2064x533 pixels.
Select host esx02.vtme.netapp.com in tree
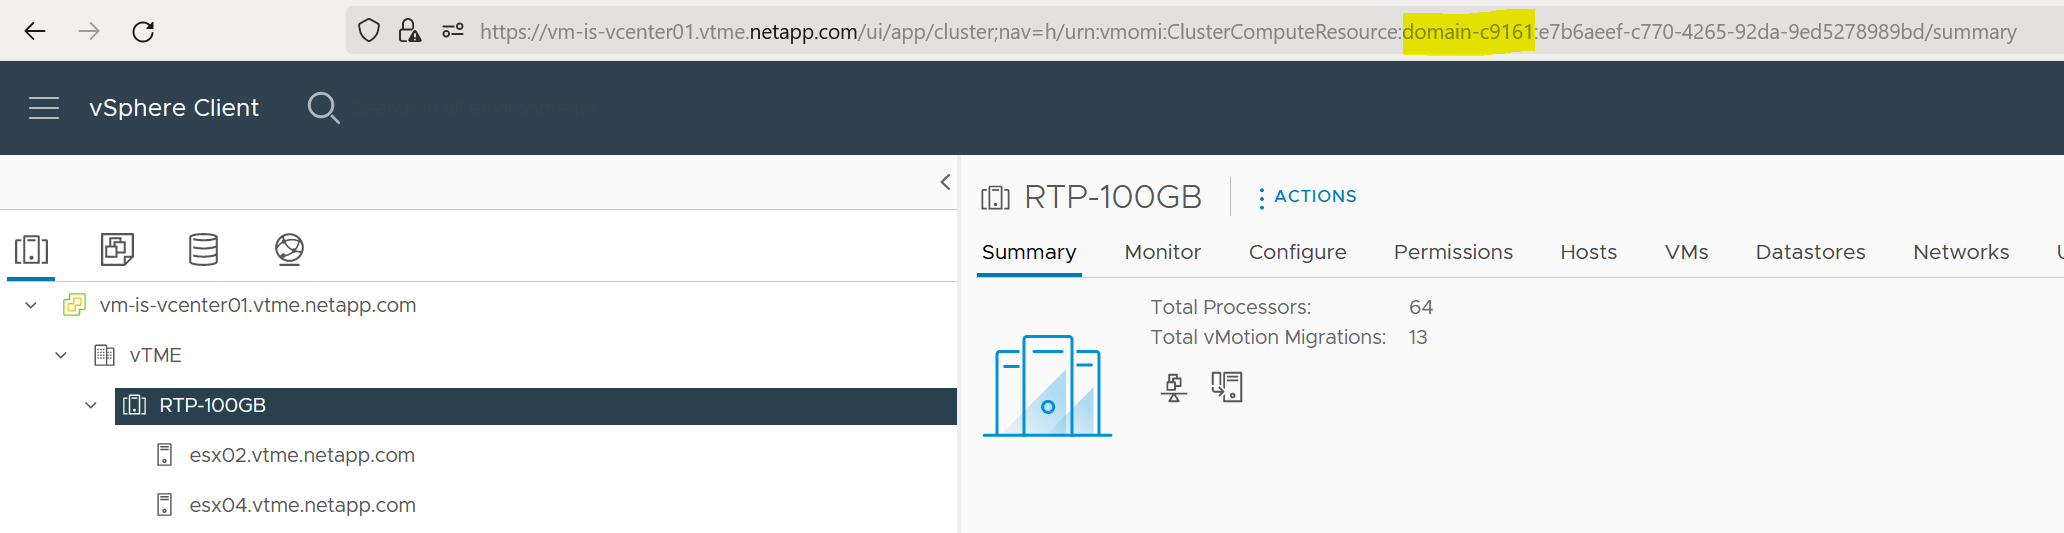tap(301, 456)
